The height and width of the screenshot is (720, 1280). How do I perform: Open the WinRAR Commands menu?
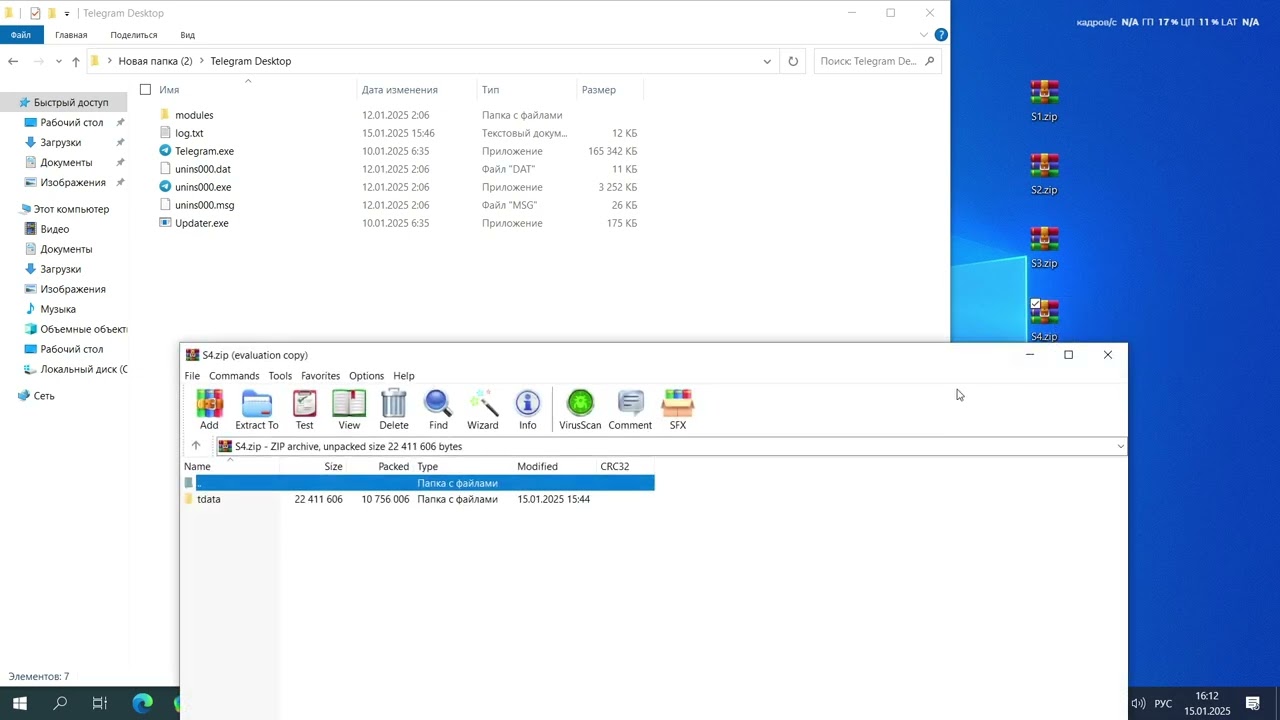click(234, 376)
